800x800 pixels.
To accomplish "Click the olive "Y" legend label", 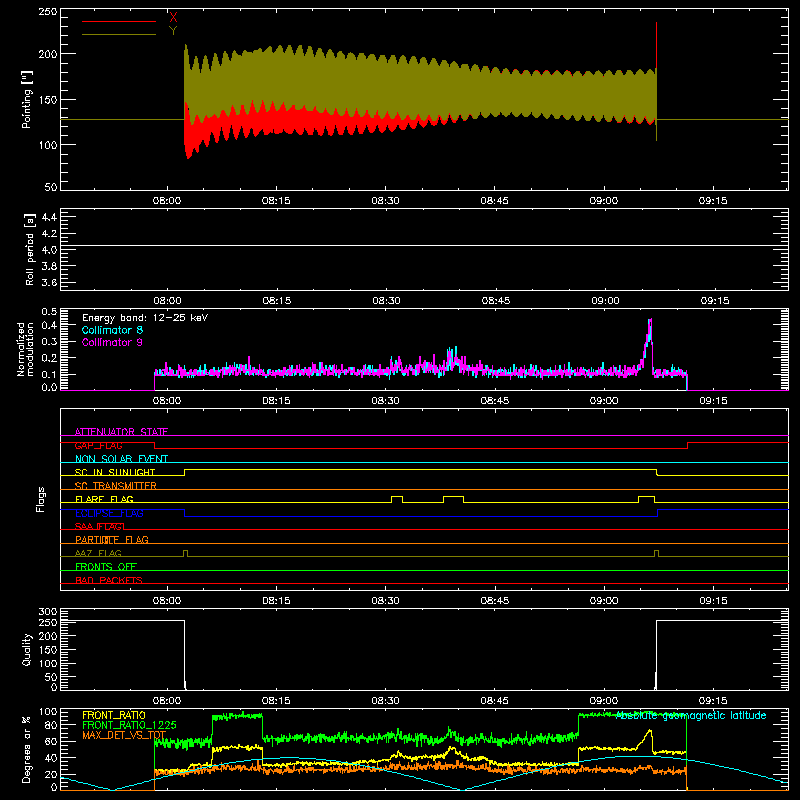I will pos(173,31).
